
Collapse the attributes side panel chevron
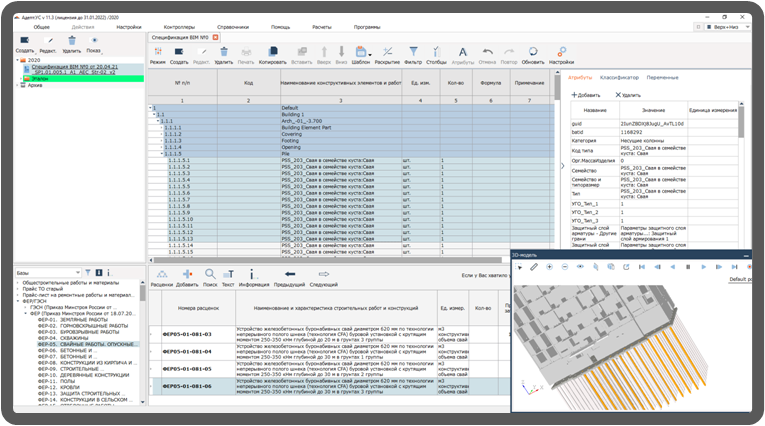click(x=562, y=166)
